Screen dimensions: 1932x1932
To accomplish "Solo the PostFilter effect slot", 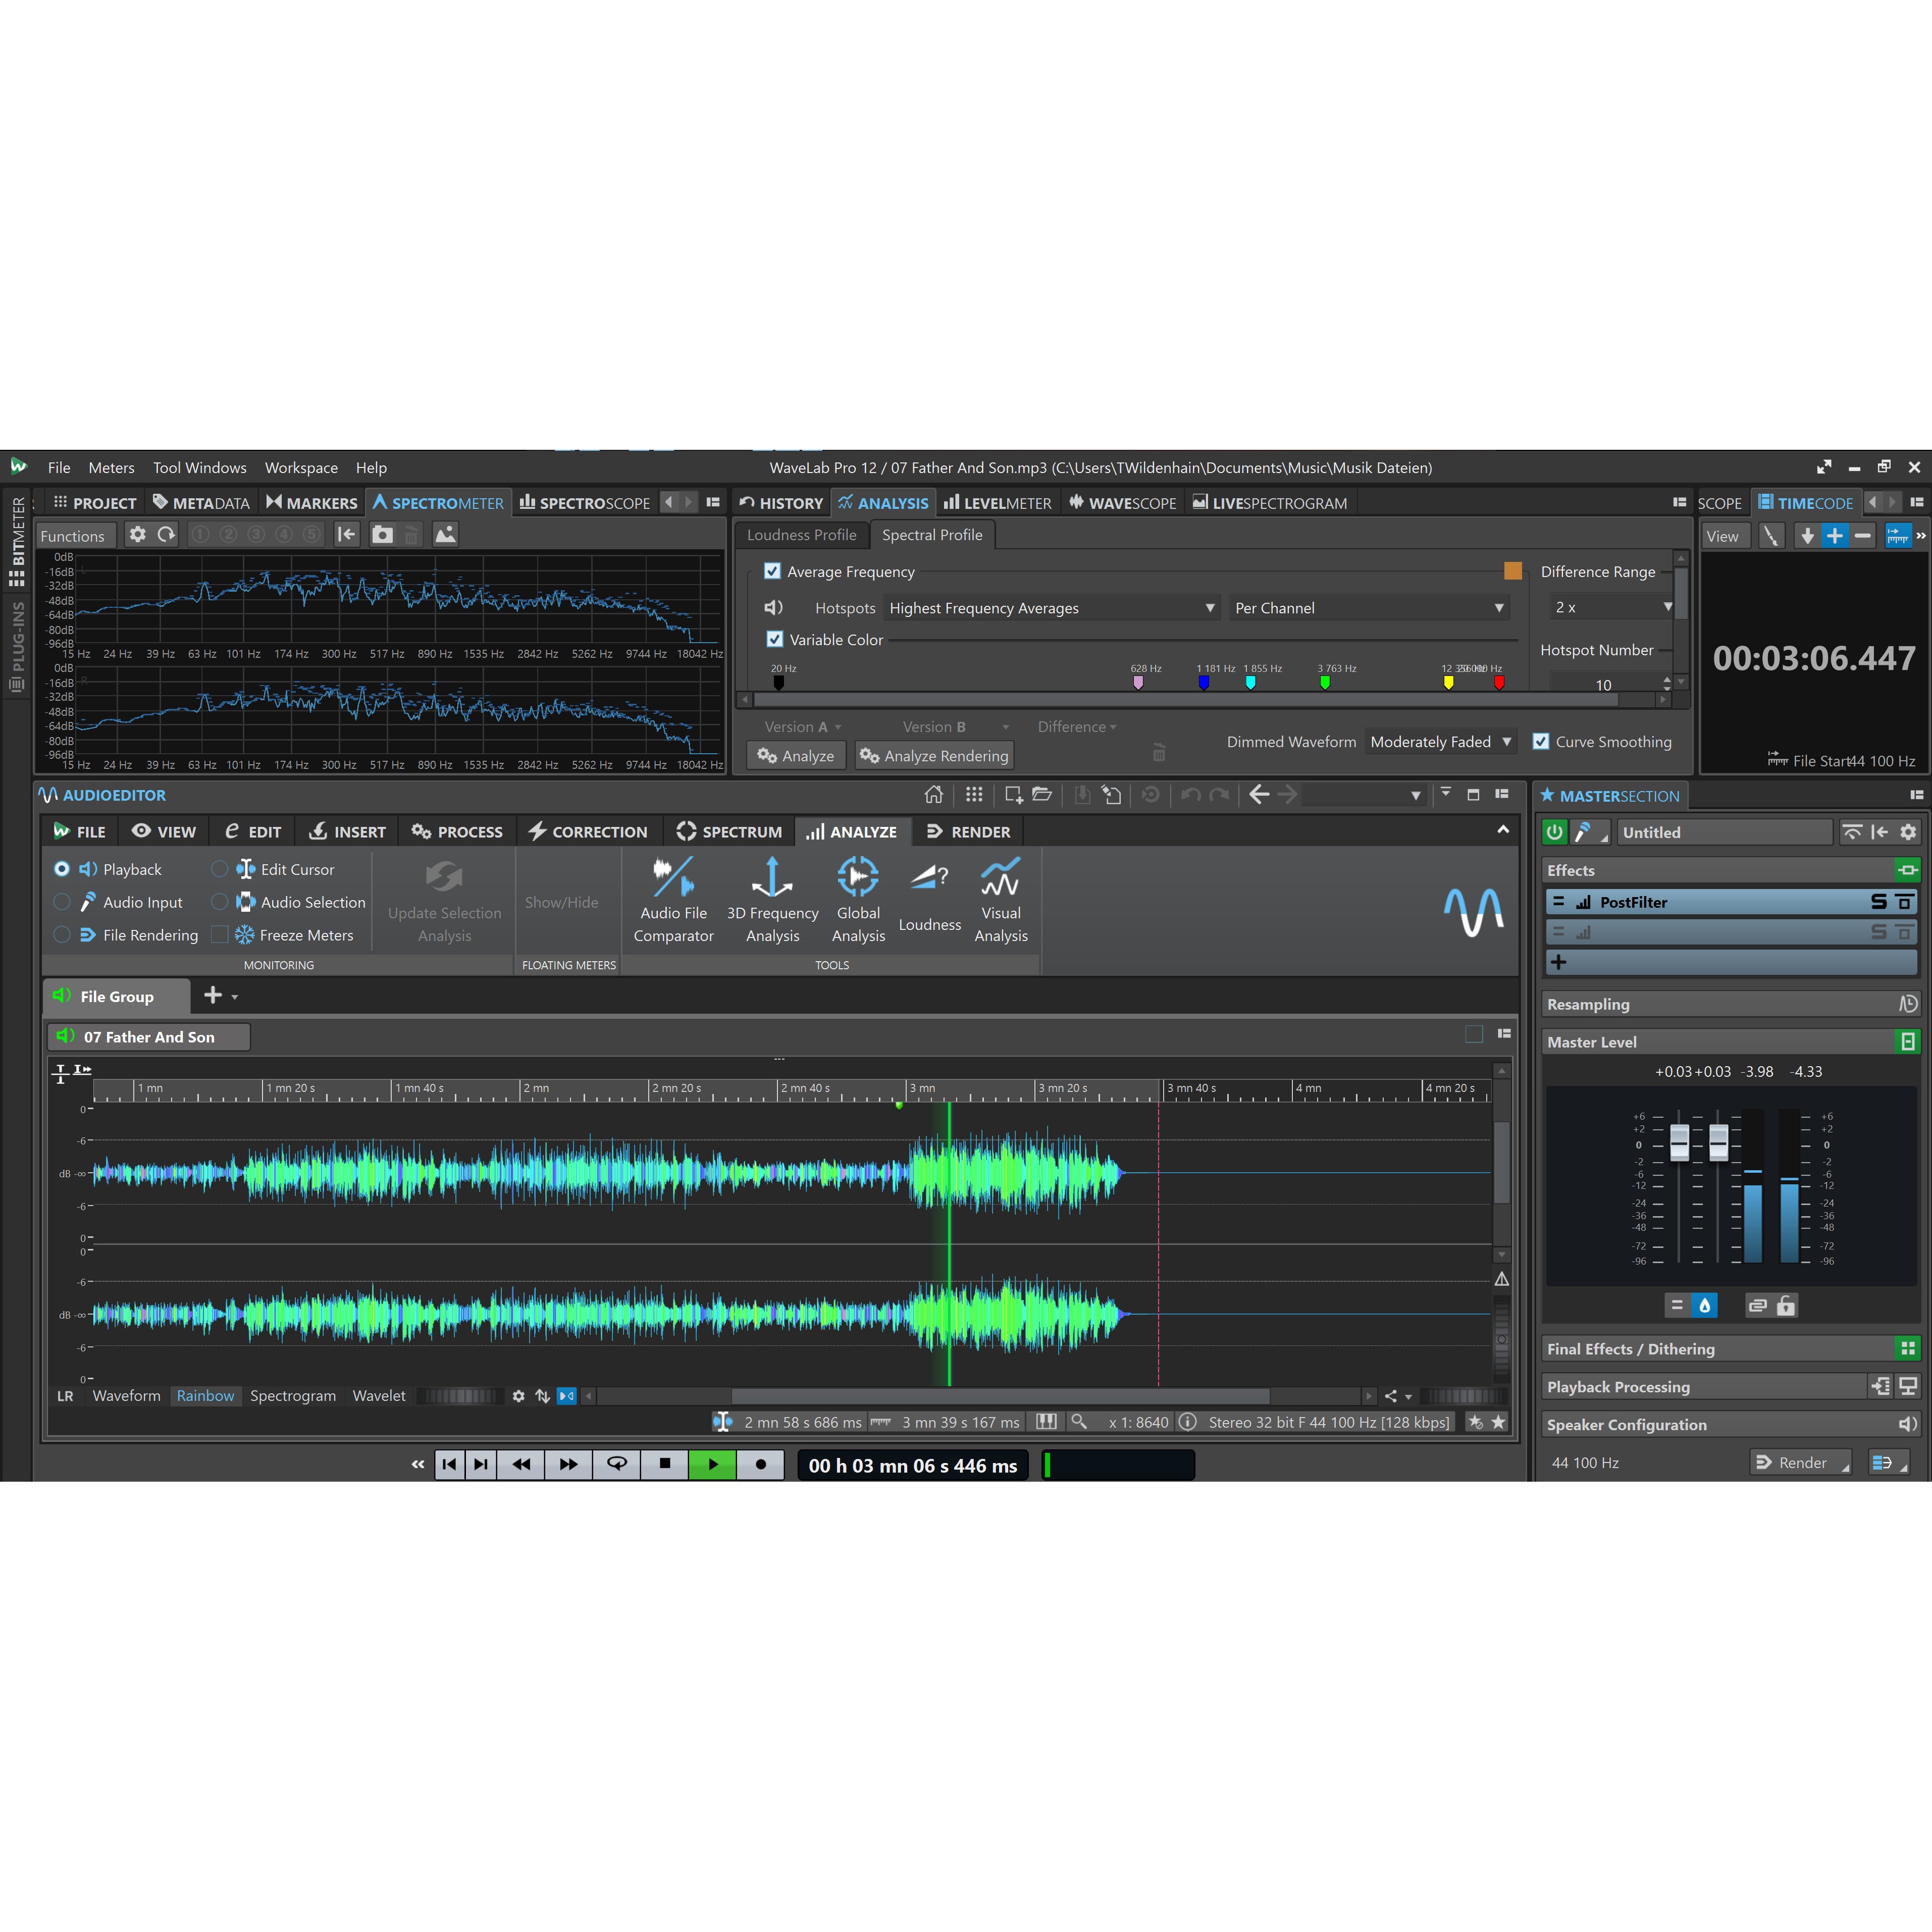I will pyautogui.click(x=1879, y=902).
